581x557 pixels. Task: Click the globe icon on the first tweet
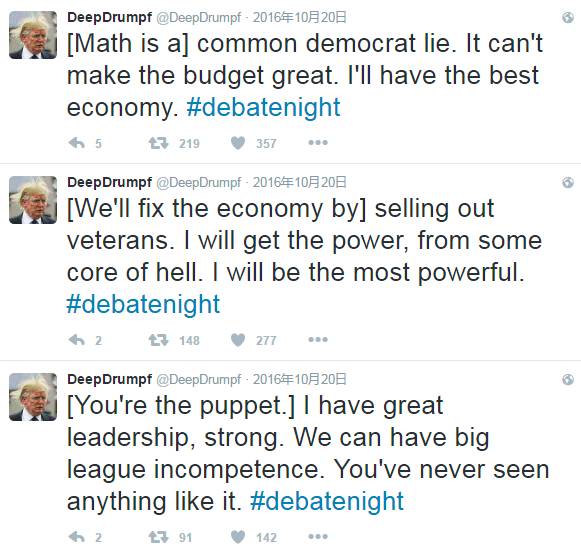point(568,17)
